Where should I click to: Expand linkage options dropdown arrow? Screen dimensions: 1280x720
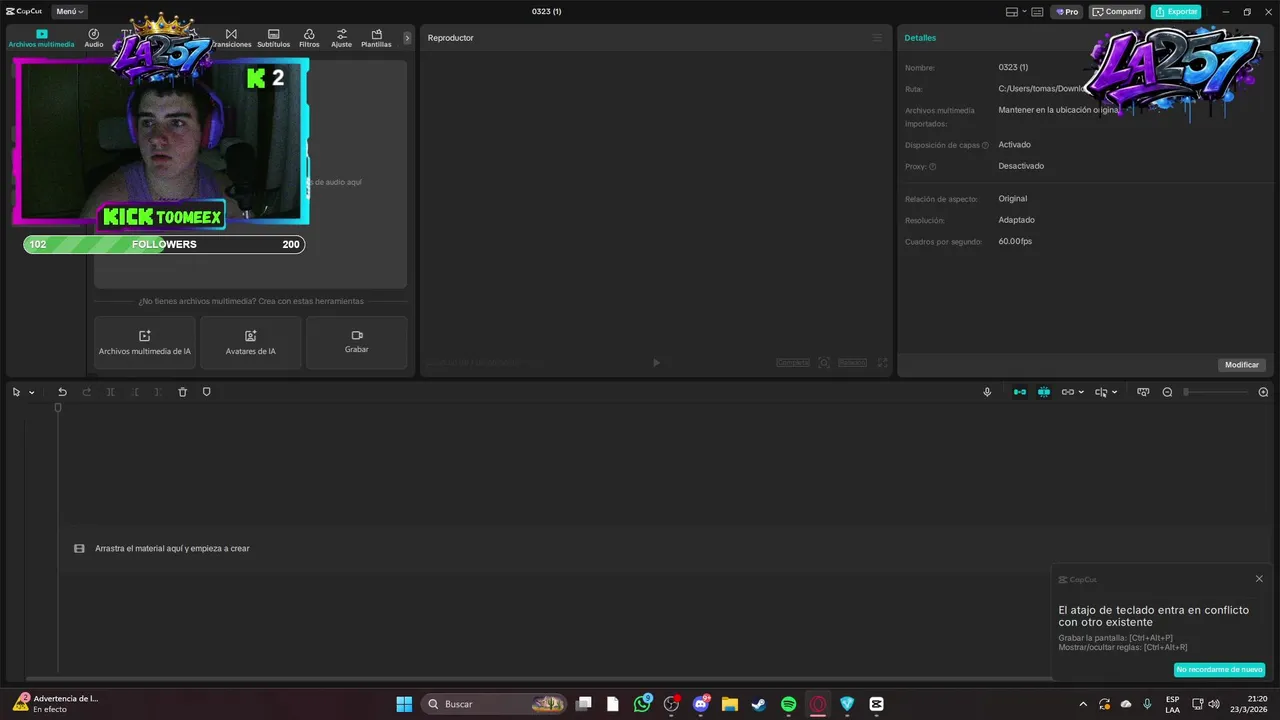coord(1082,392)
